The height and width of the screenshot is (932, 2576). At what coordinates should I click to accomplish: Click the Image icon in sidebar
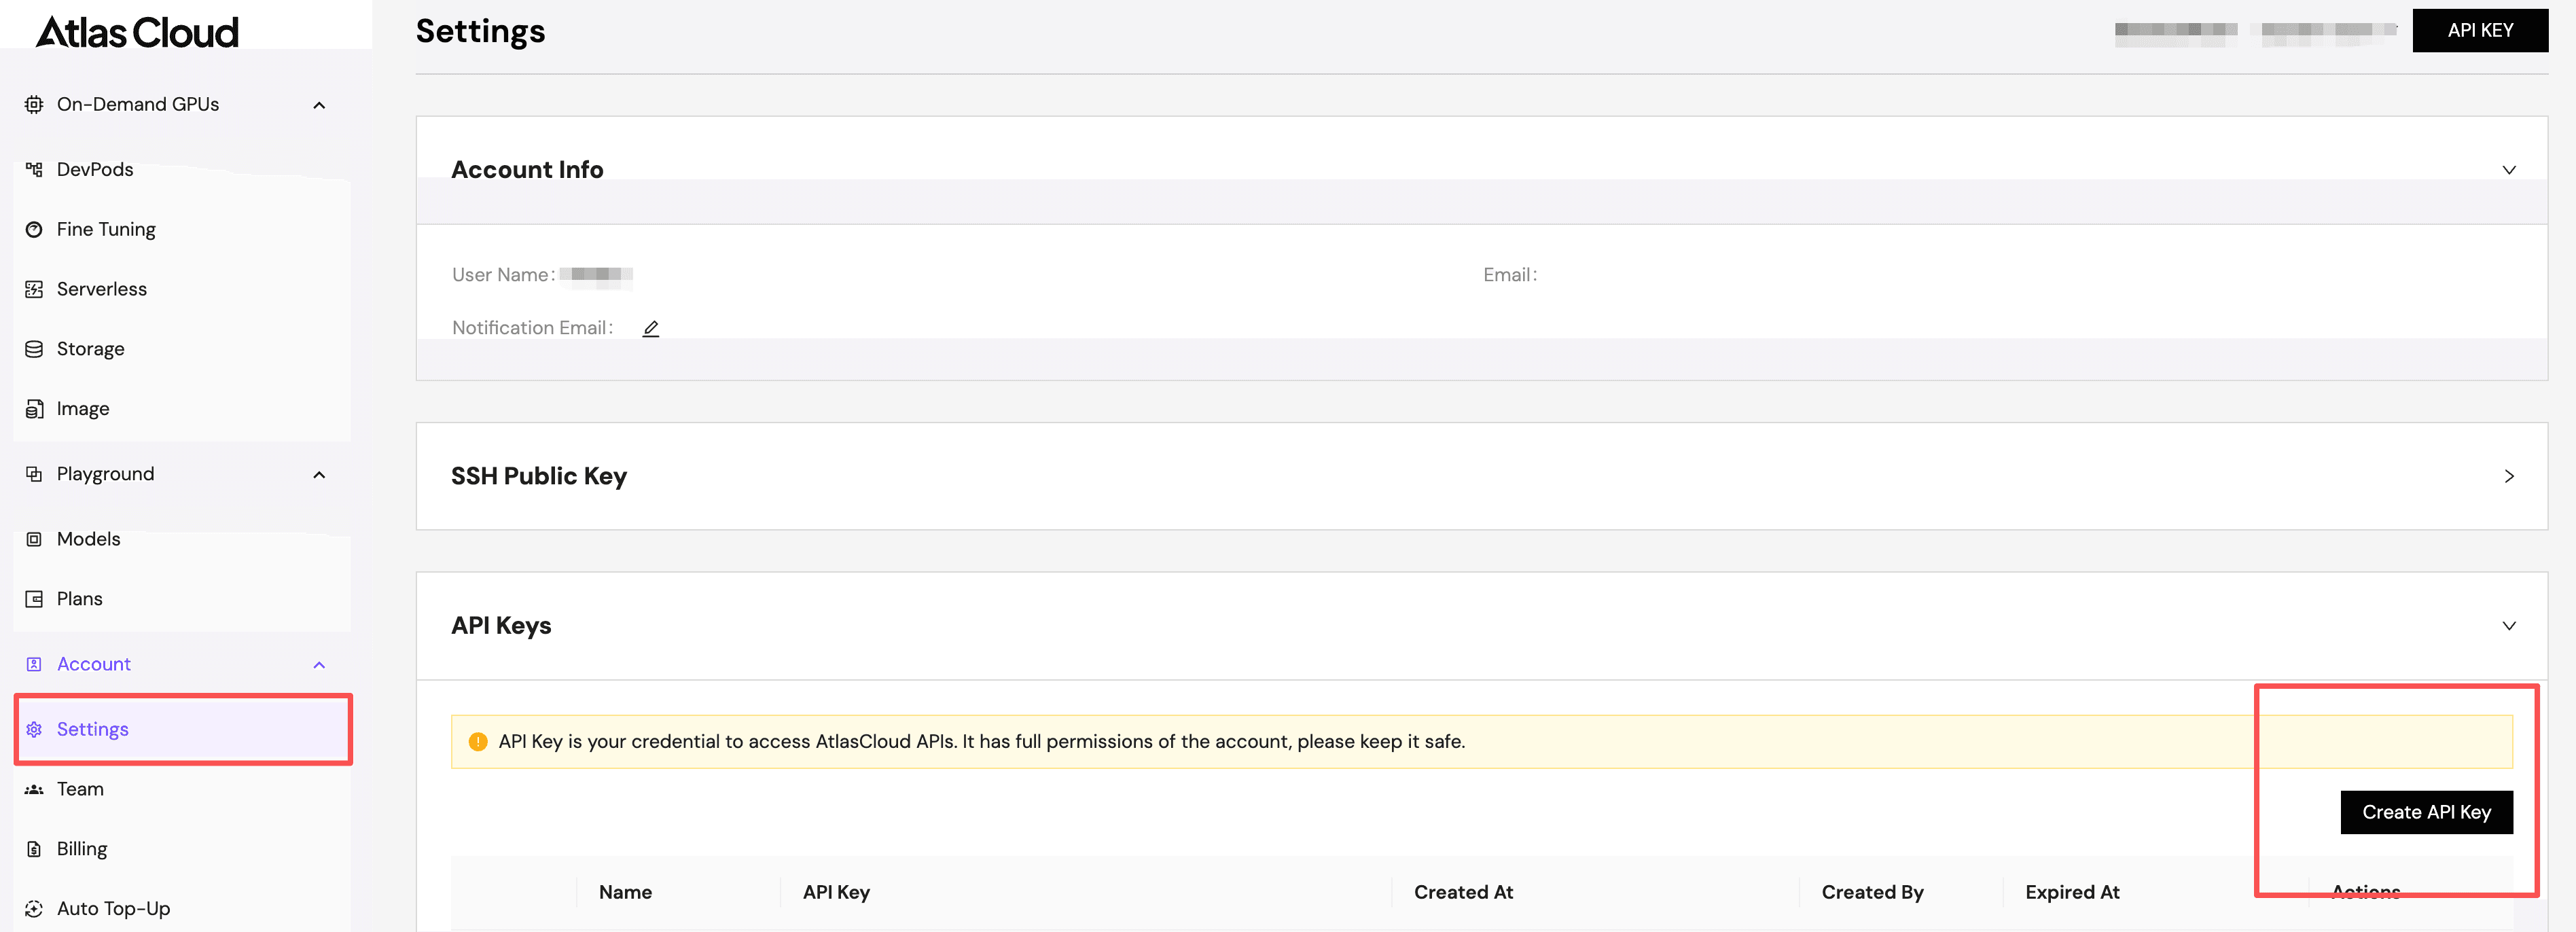click(34, 409)
